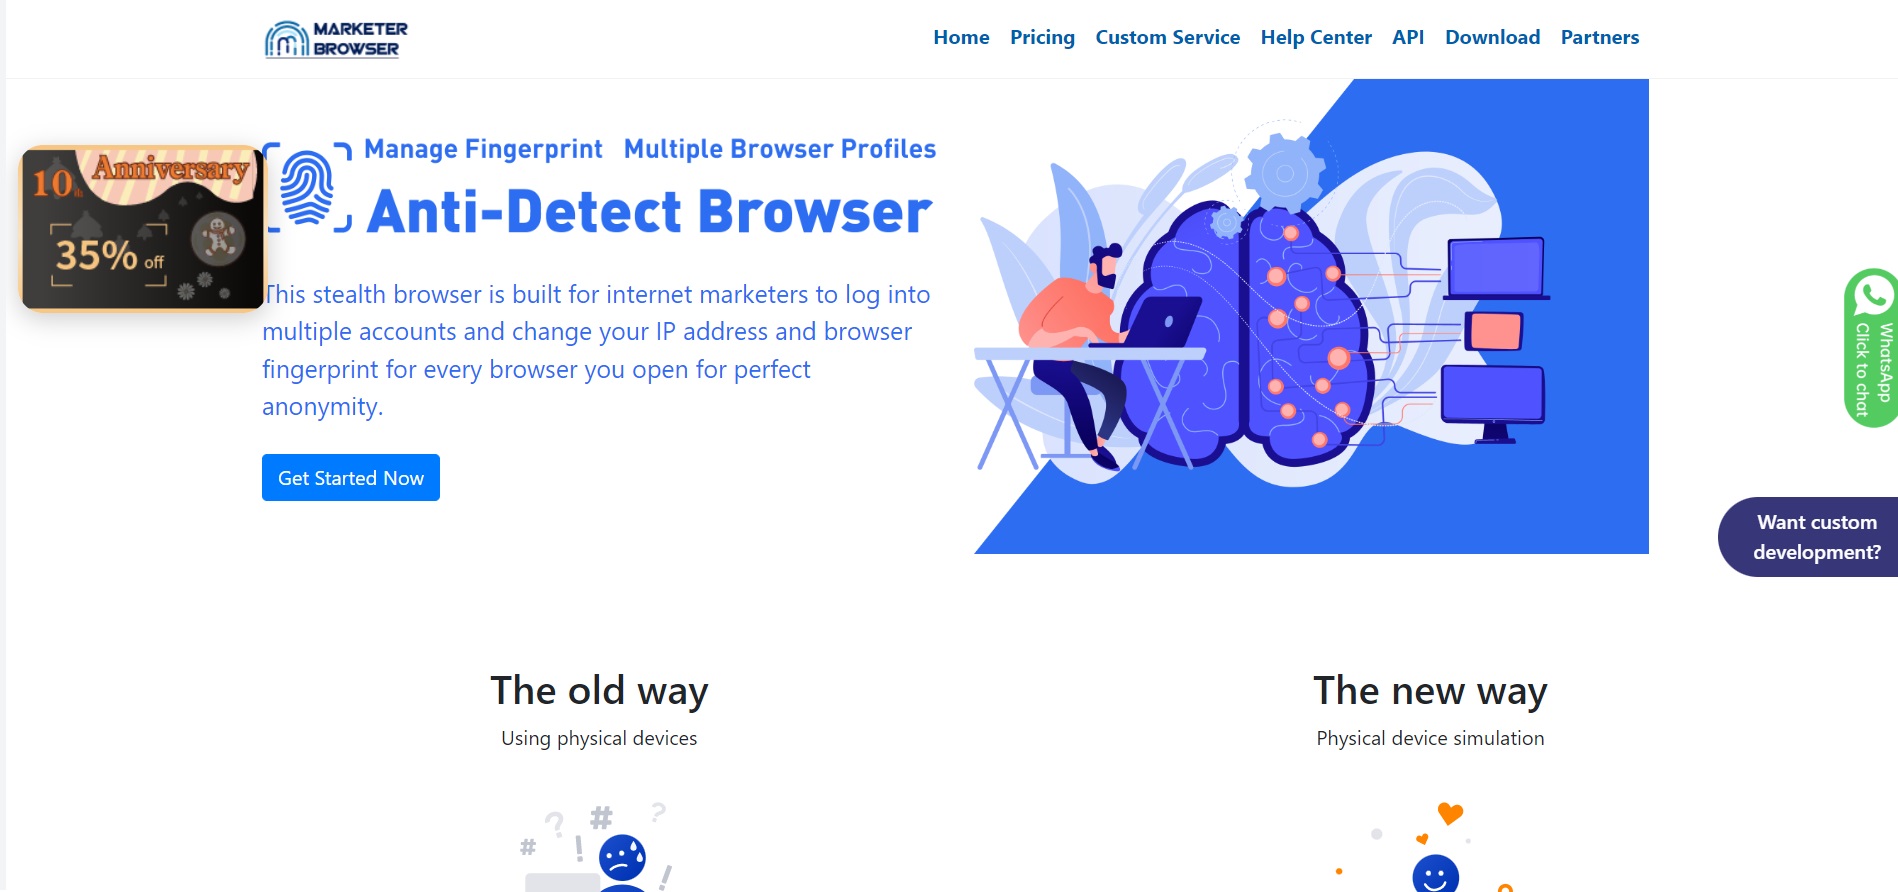Viewport: 1898px width, 892px height.
Task: Click the Marketer Browser logo
Action: click(x=336, y=39)
